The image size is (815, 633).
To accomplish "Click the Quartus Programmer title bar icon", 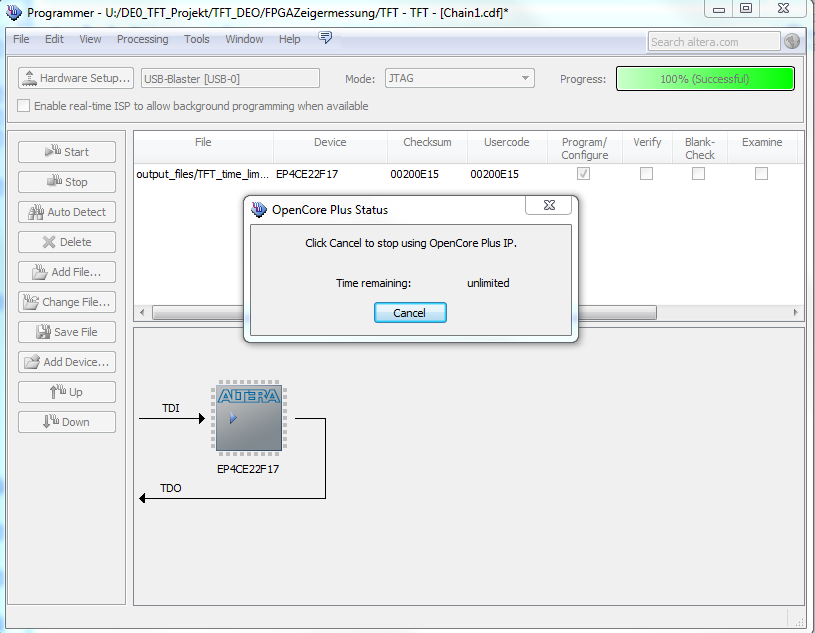I will pyautogui.click(x=14, y=12).
